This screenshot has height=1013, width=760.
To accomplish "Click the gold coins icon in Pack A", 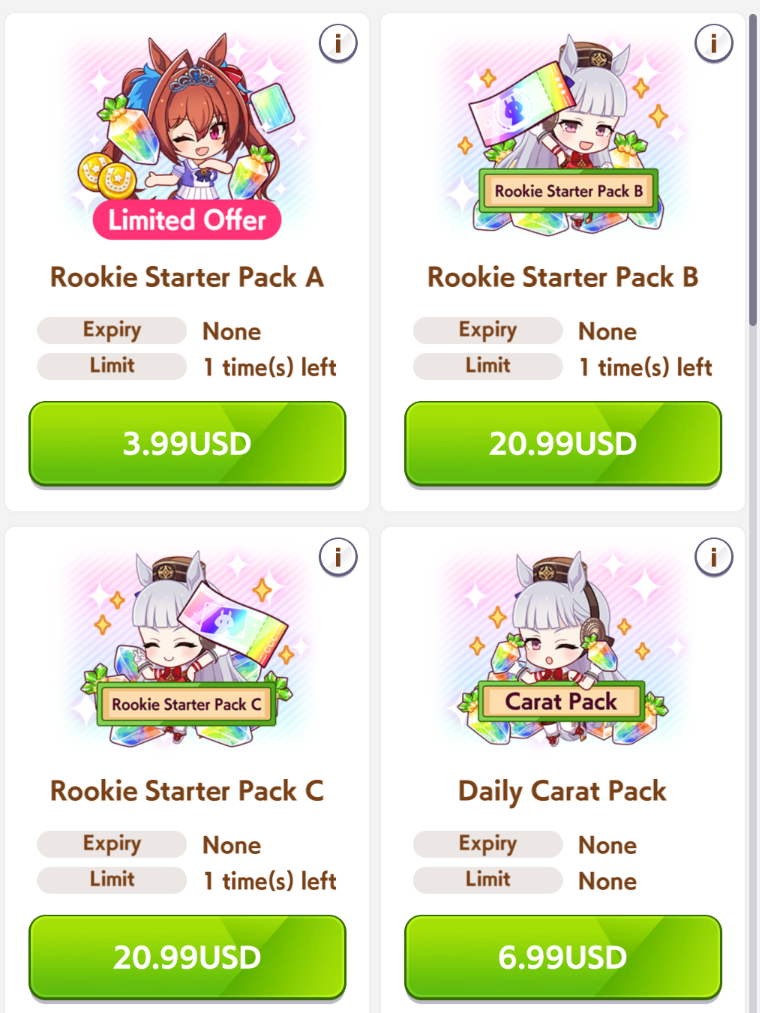I will coord(107,176).
